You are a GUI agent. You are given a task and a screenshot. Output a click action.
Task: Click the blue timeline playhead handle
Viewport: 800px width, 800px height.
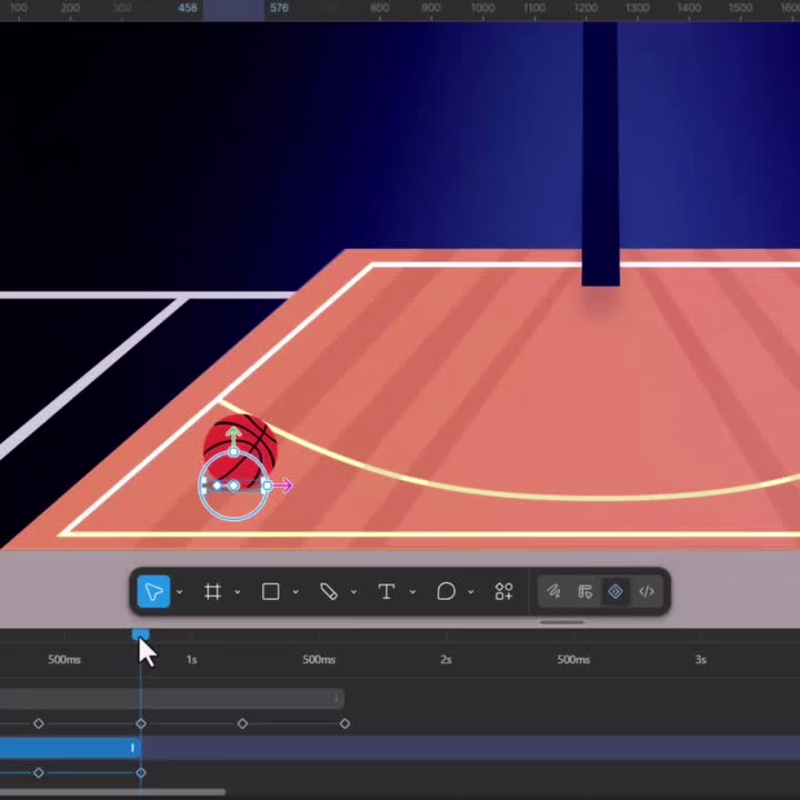pos(141,634)
